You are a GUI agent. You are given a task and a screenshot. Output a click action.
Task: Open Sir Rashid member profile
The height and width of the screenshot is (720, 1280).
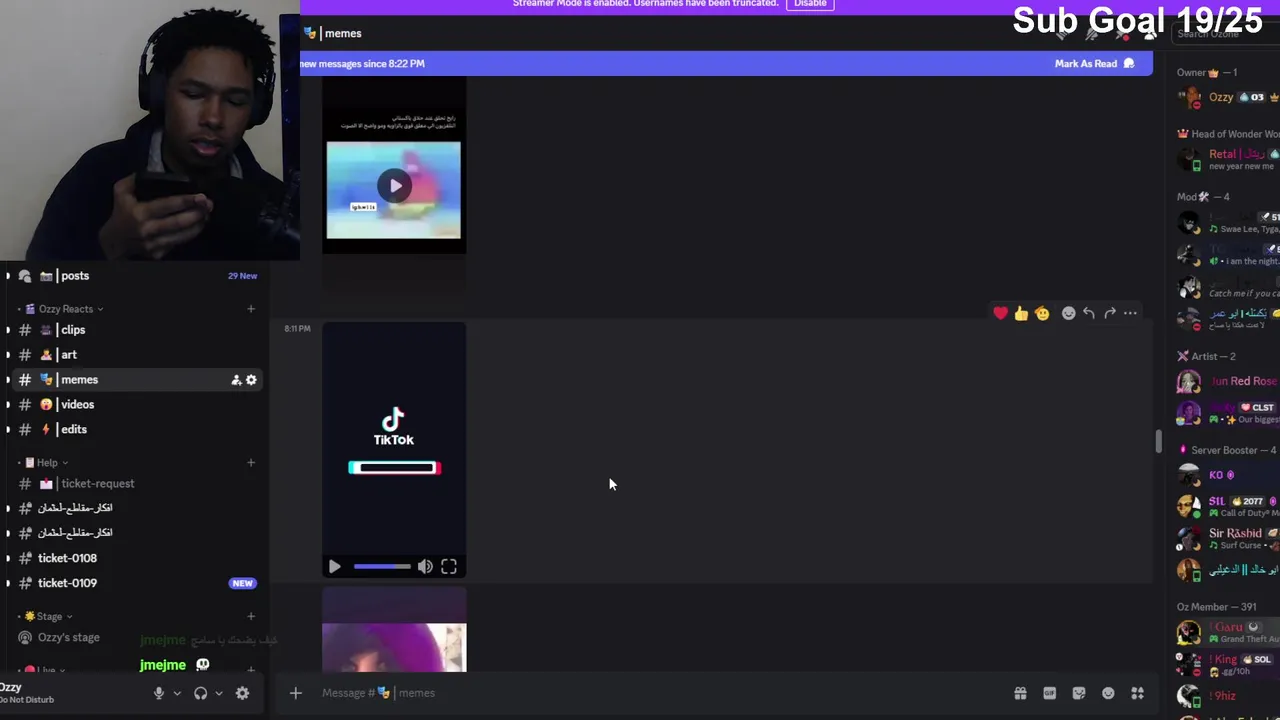[1226, 539]
